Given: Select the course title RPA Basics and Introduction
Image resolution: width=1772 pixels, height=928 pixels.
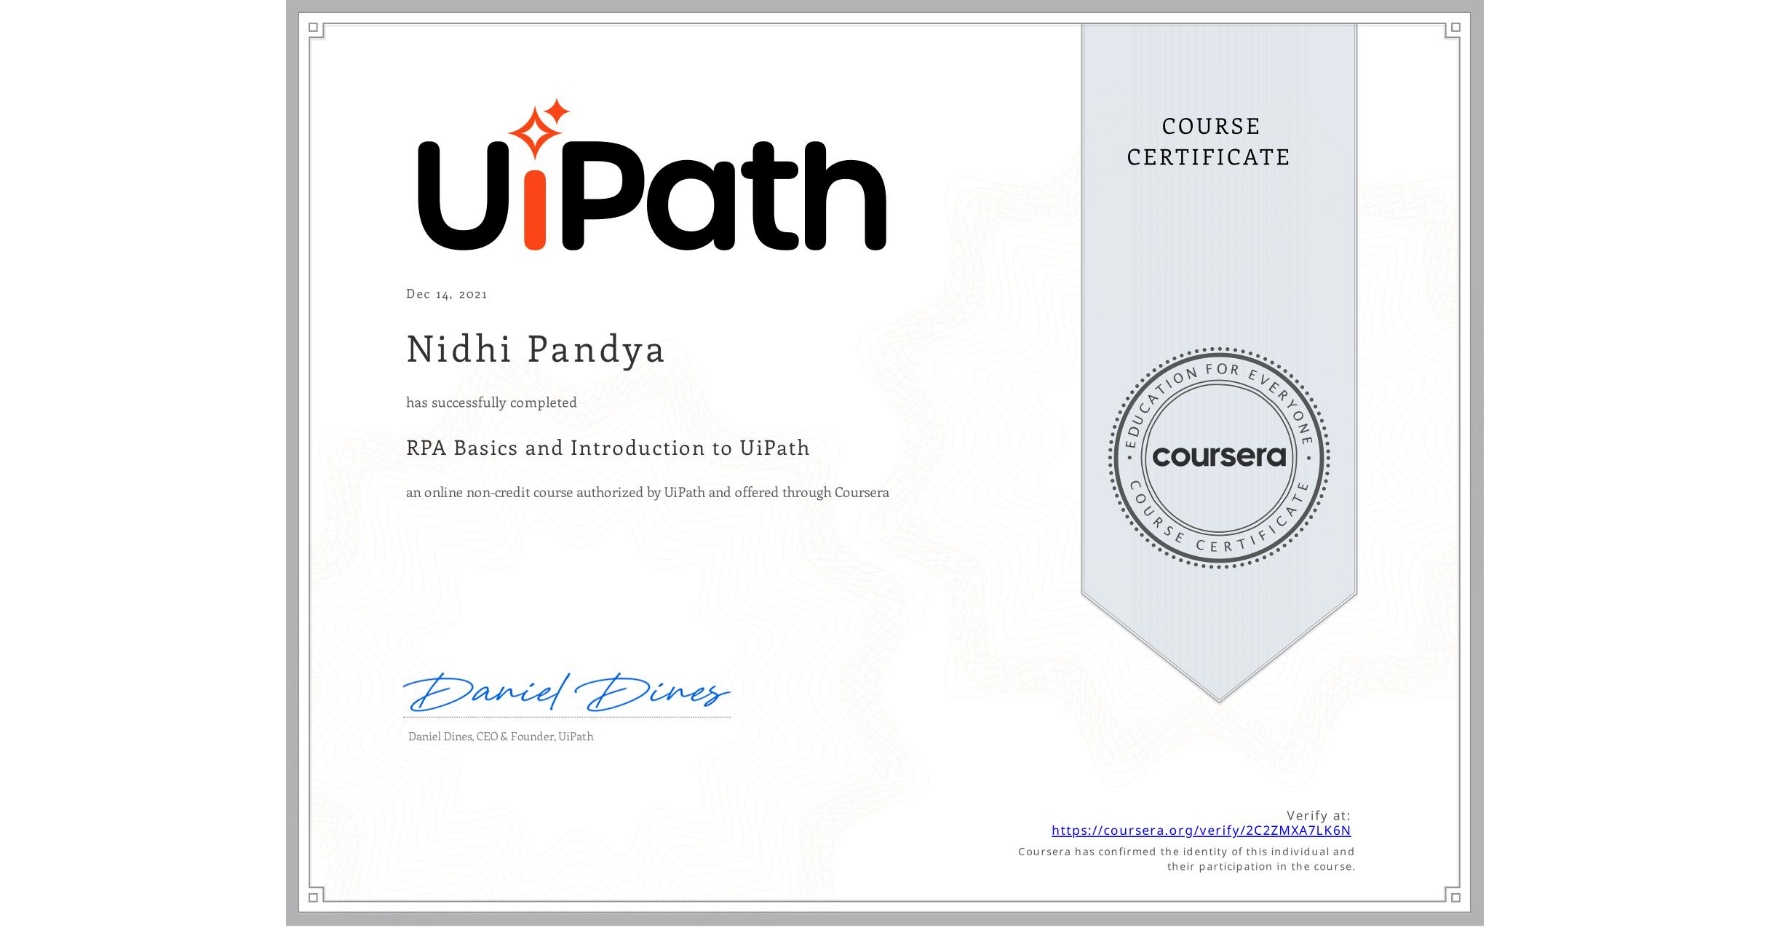Looking at the screenshot, I should [607, 448].
